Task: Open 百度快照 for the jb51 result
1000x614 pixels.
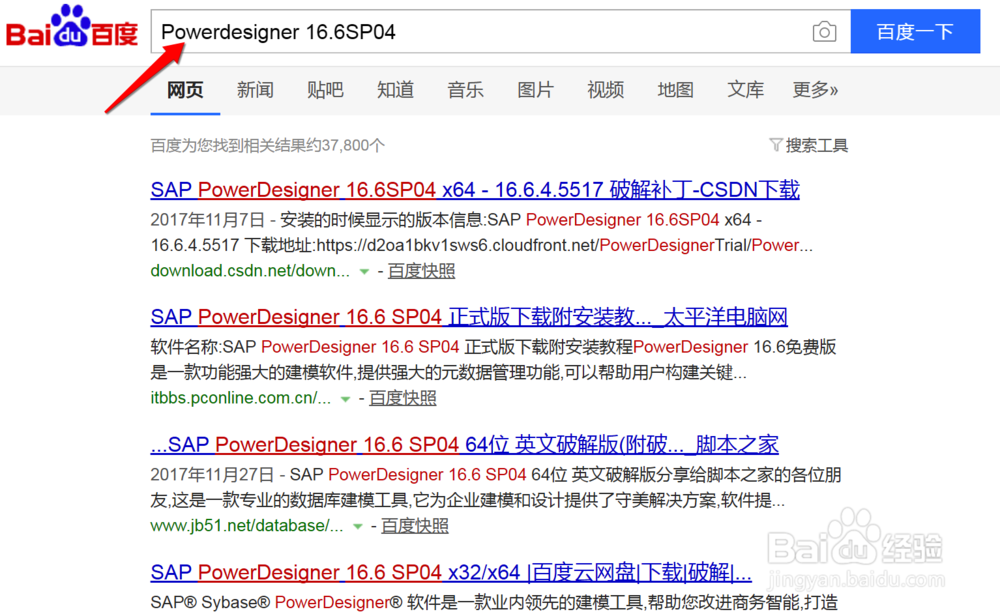Action: coord(415,526)
